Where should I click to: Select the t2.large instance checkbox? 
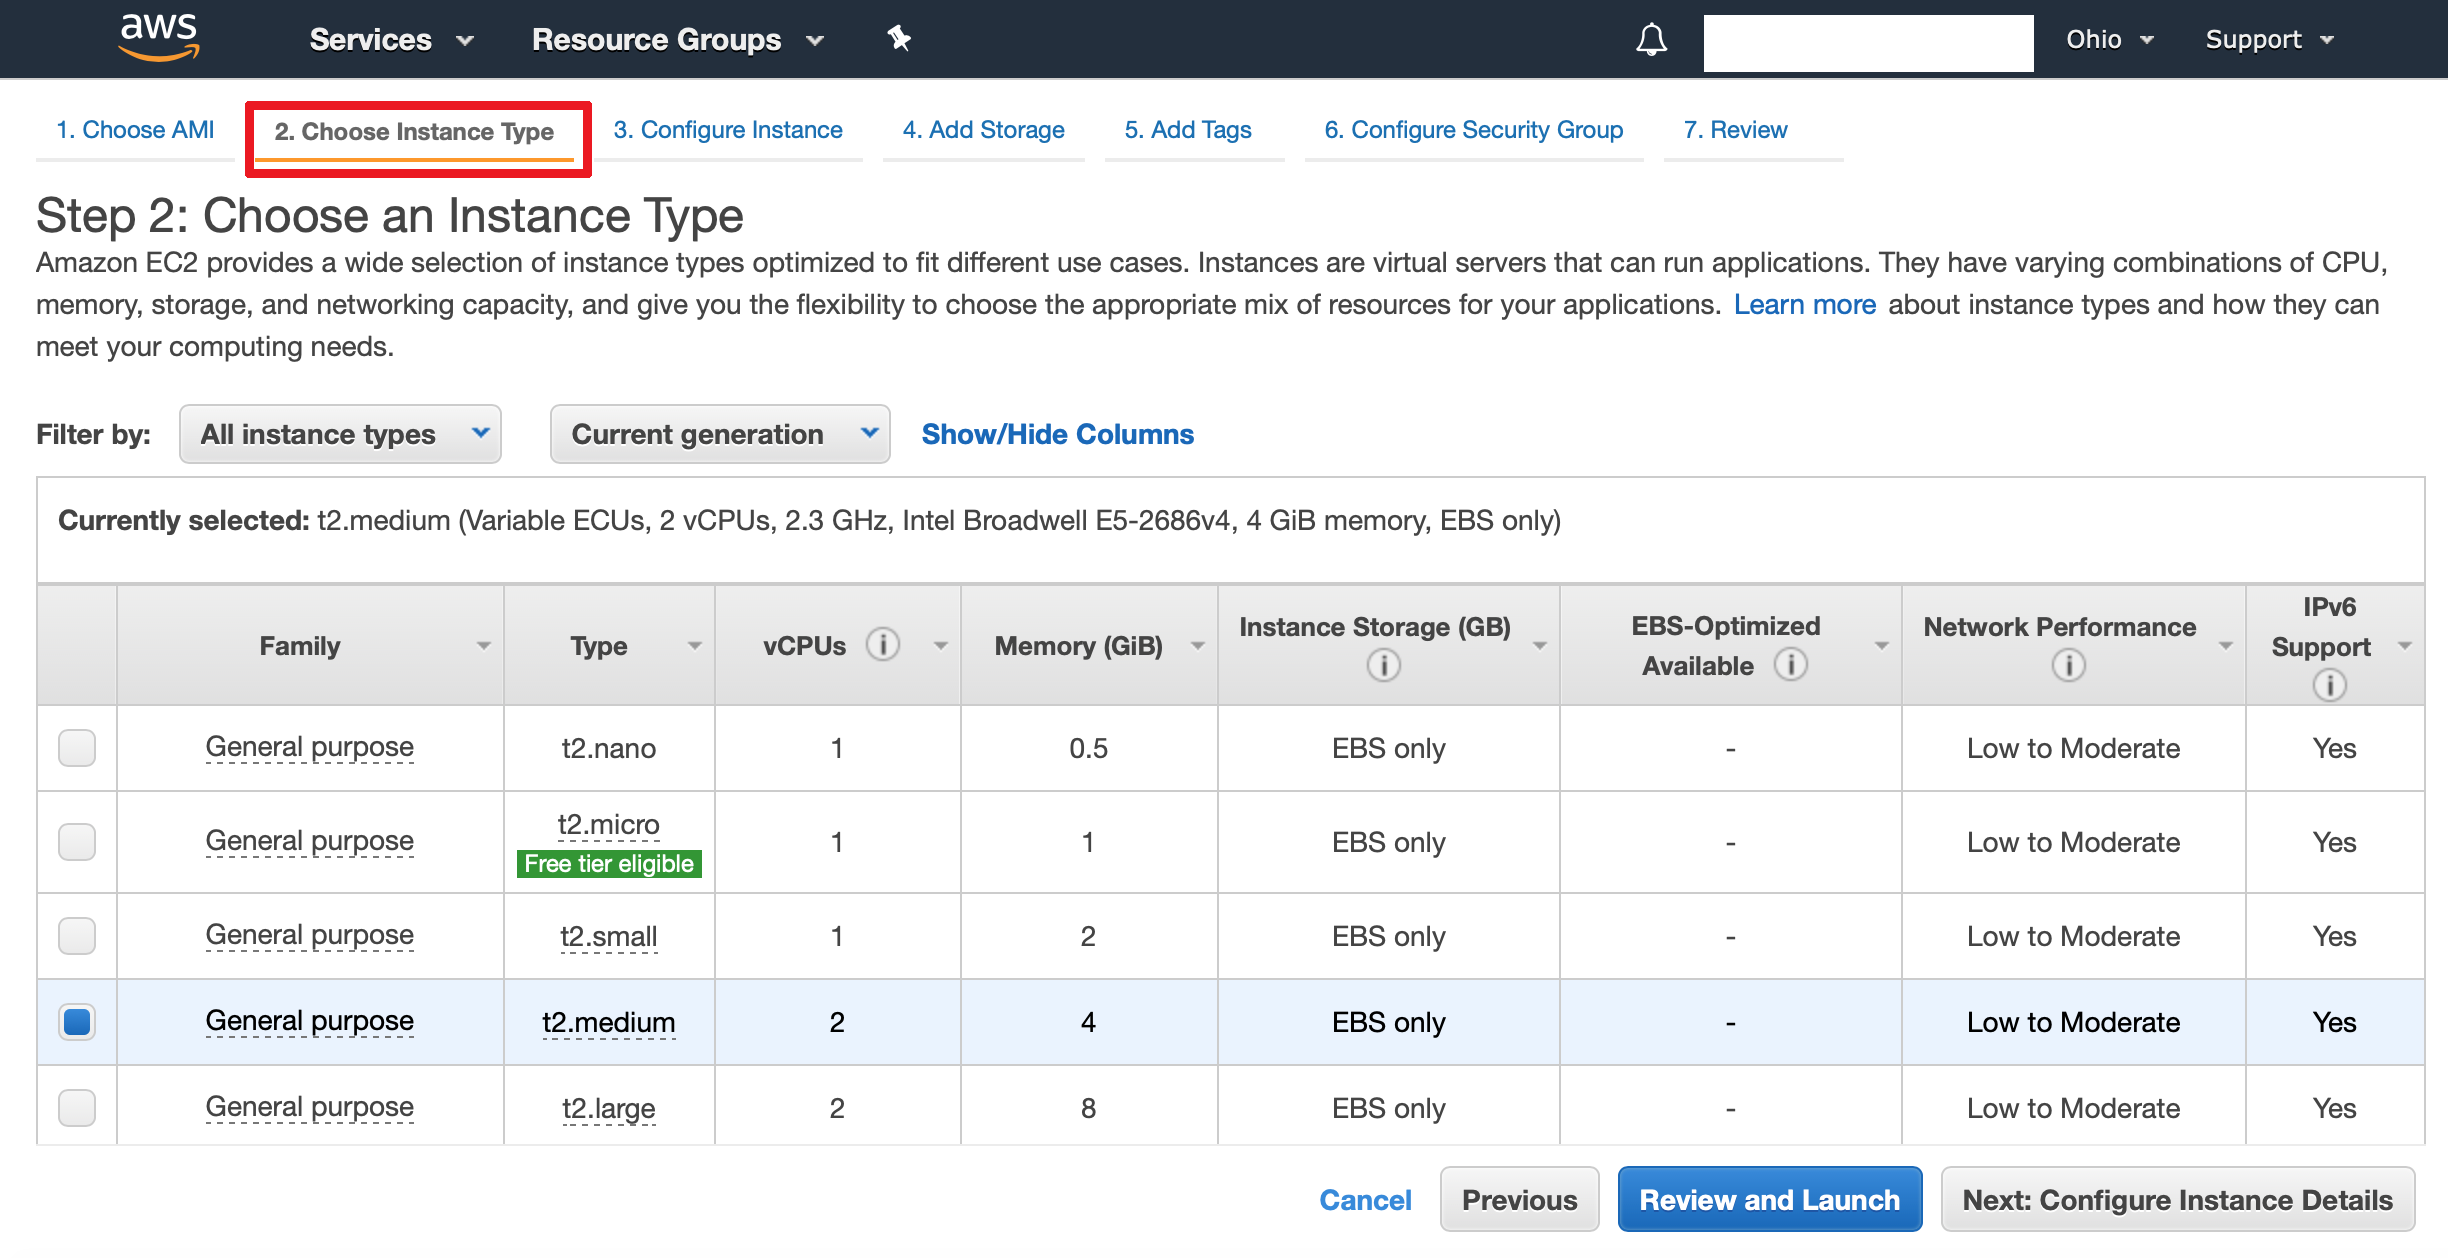[77, 1108]
